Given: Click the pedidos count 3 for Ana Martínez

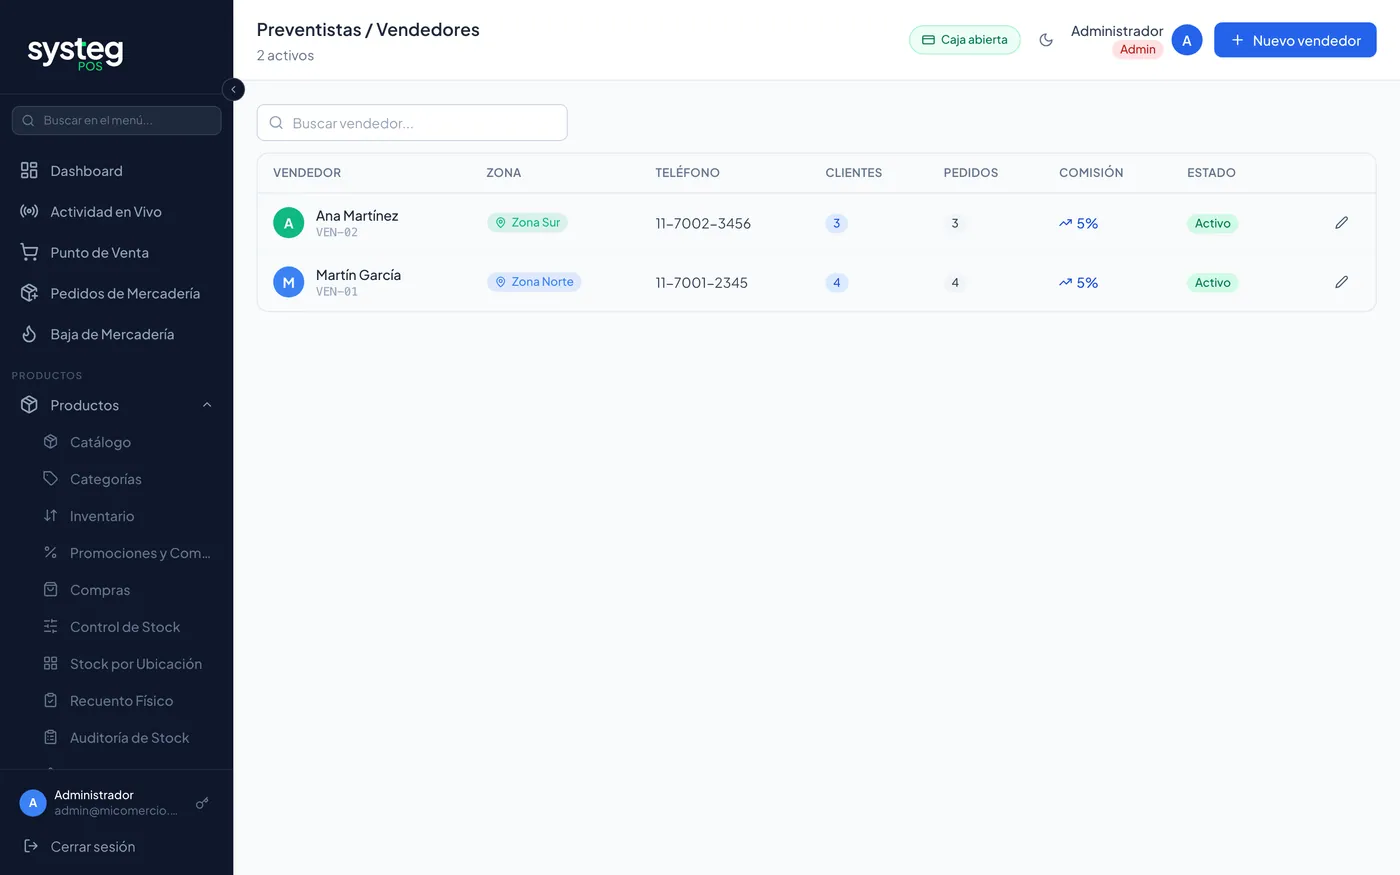Looking at the screenshot, I should tap(955, 223).
